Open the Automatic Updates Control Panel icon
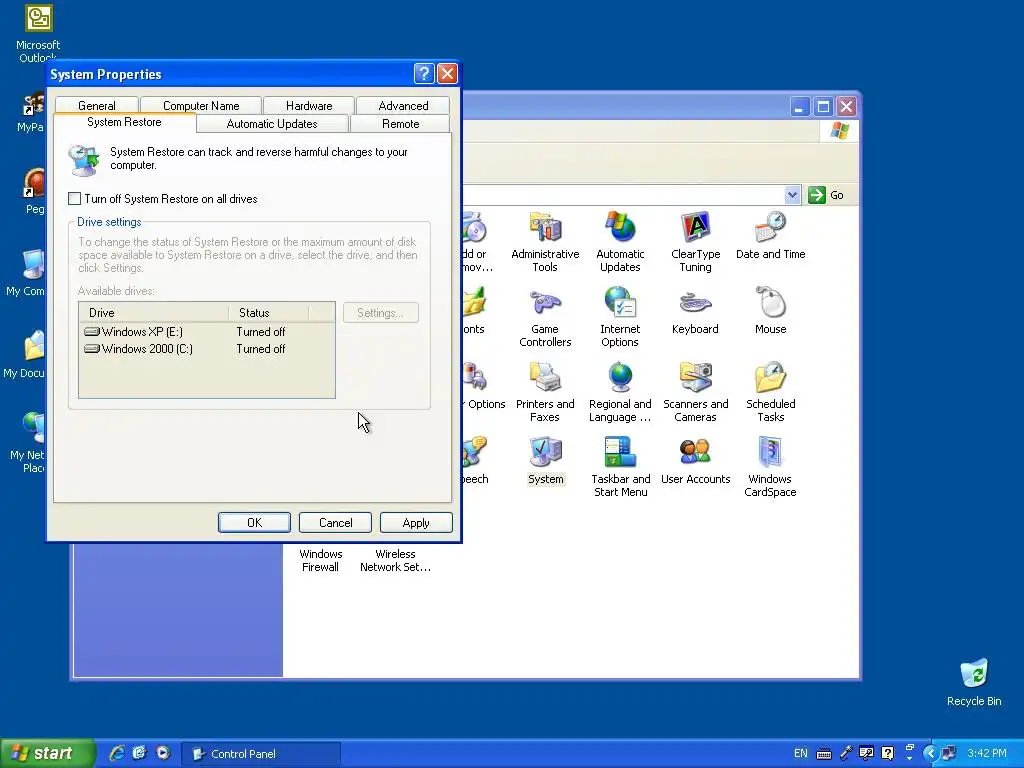The image size is (1024, 768). [620, 242]
